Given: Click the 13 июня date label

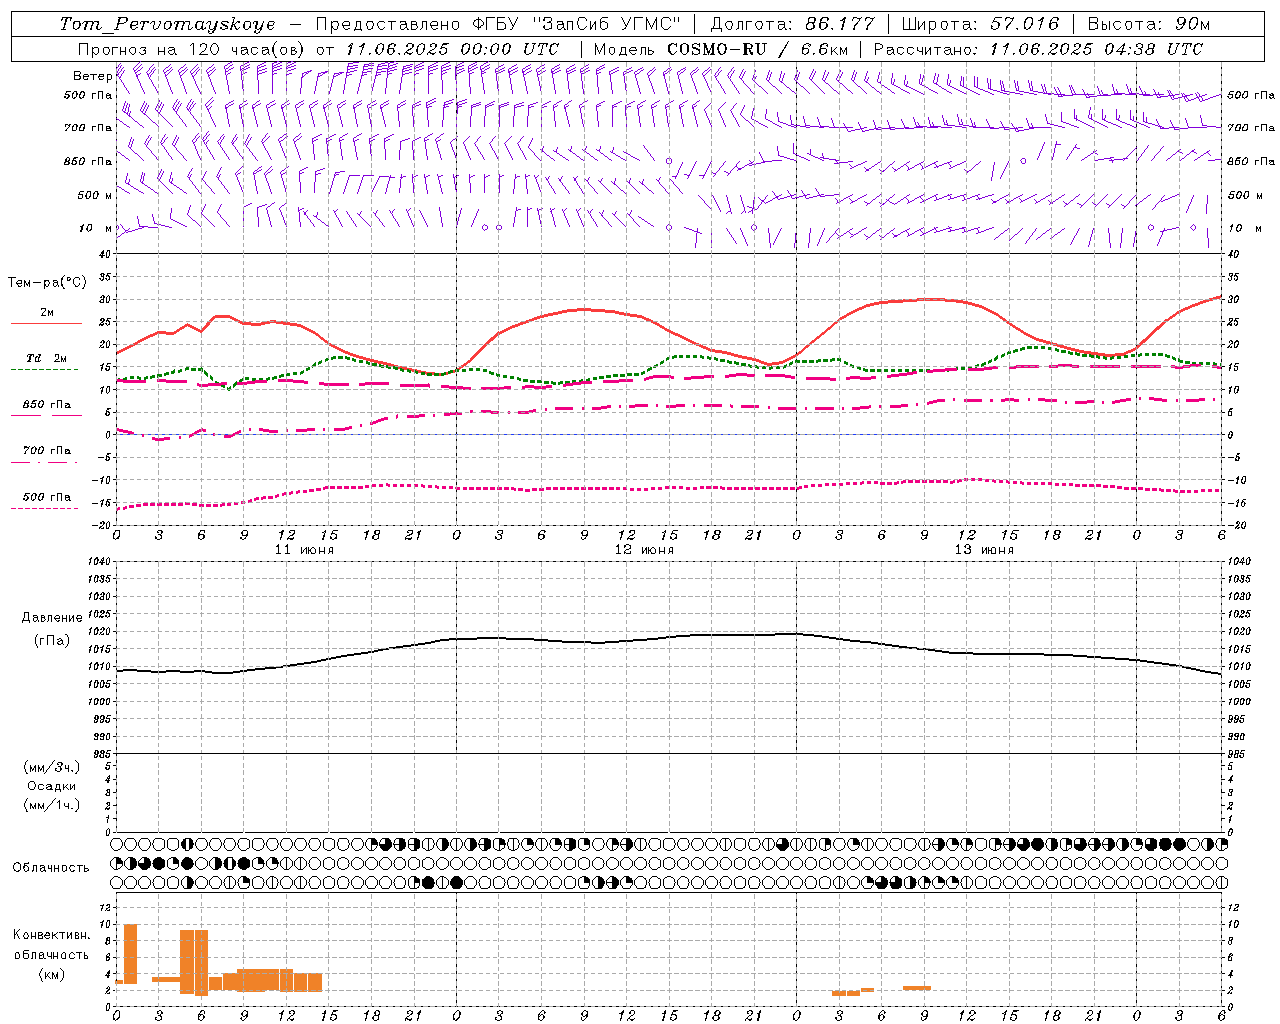Looking at the screenshot, I should click(984, 550).
